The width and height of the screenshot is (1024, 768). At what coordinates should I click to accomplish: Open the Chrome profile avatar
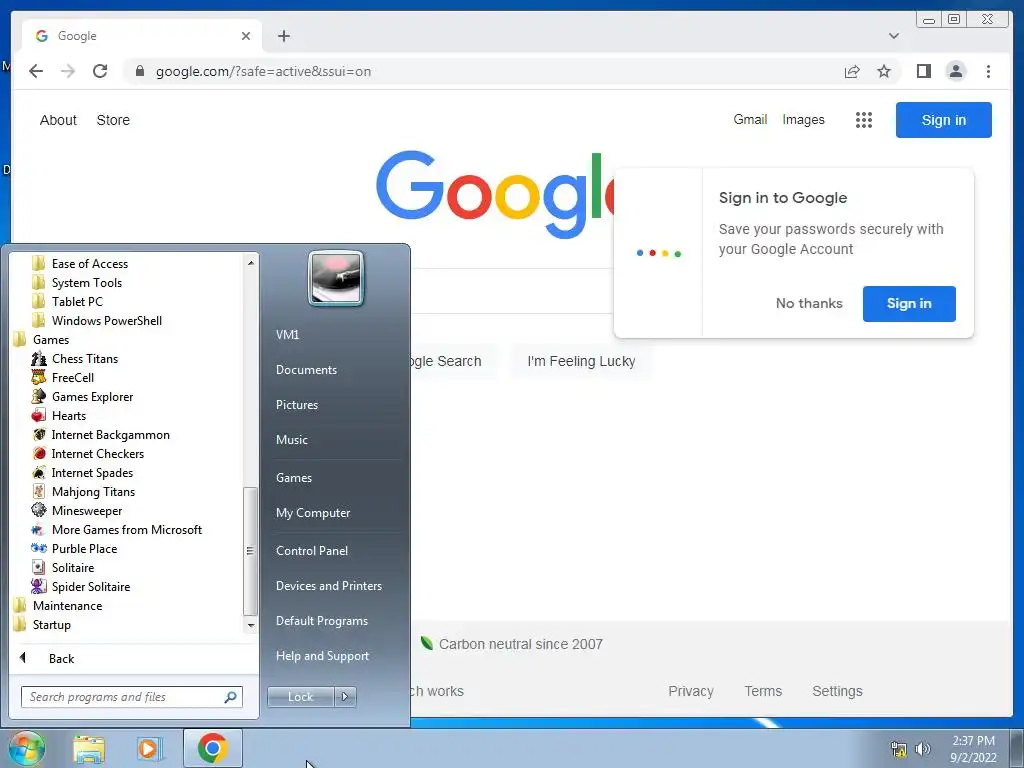(955, 71)
